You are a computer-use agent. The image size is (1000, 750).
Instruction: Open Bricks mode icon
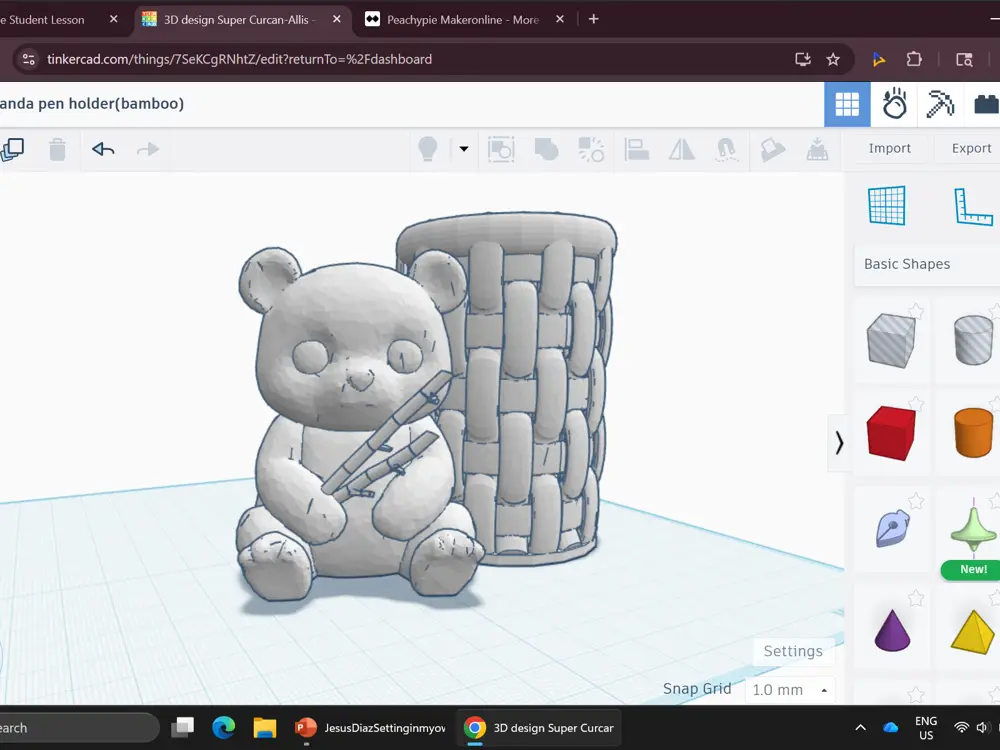986,104
